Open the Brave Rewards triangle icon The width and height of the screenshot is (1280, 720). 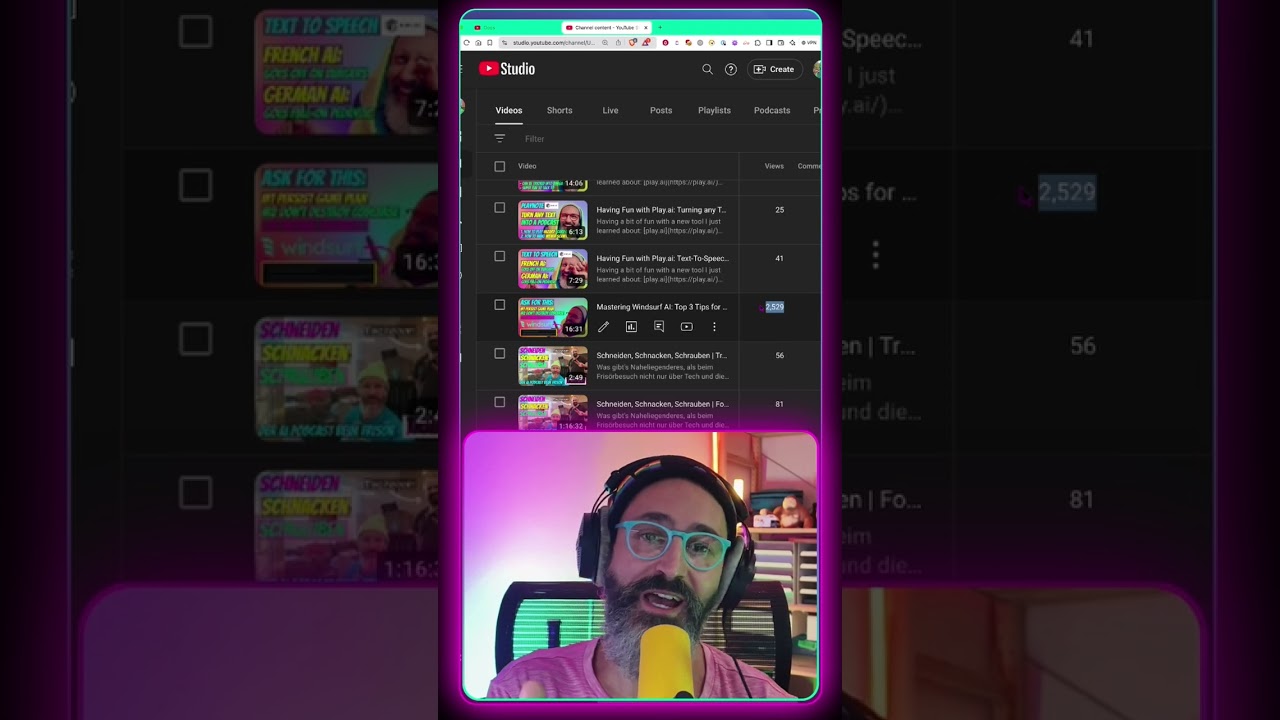pyautogui.click(x=646, y=43)
